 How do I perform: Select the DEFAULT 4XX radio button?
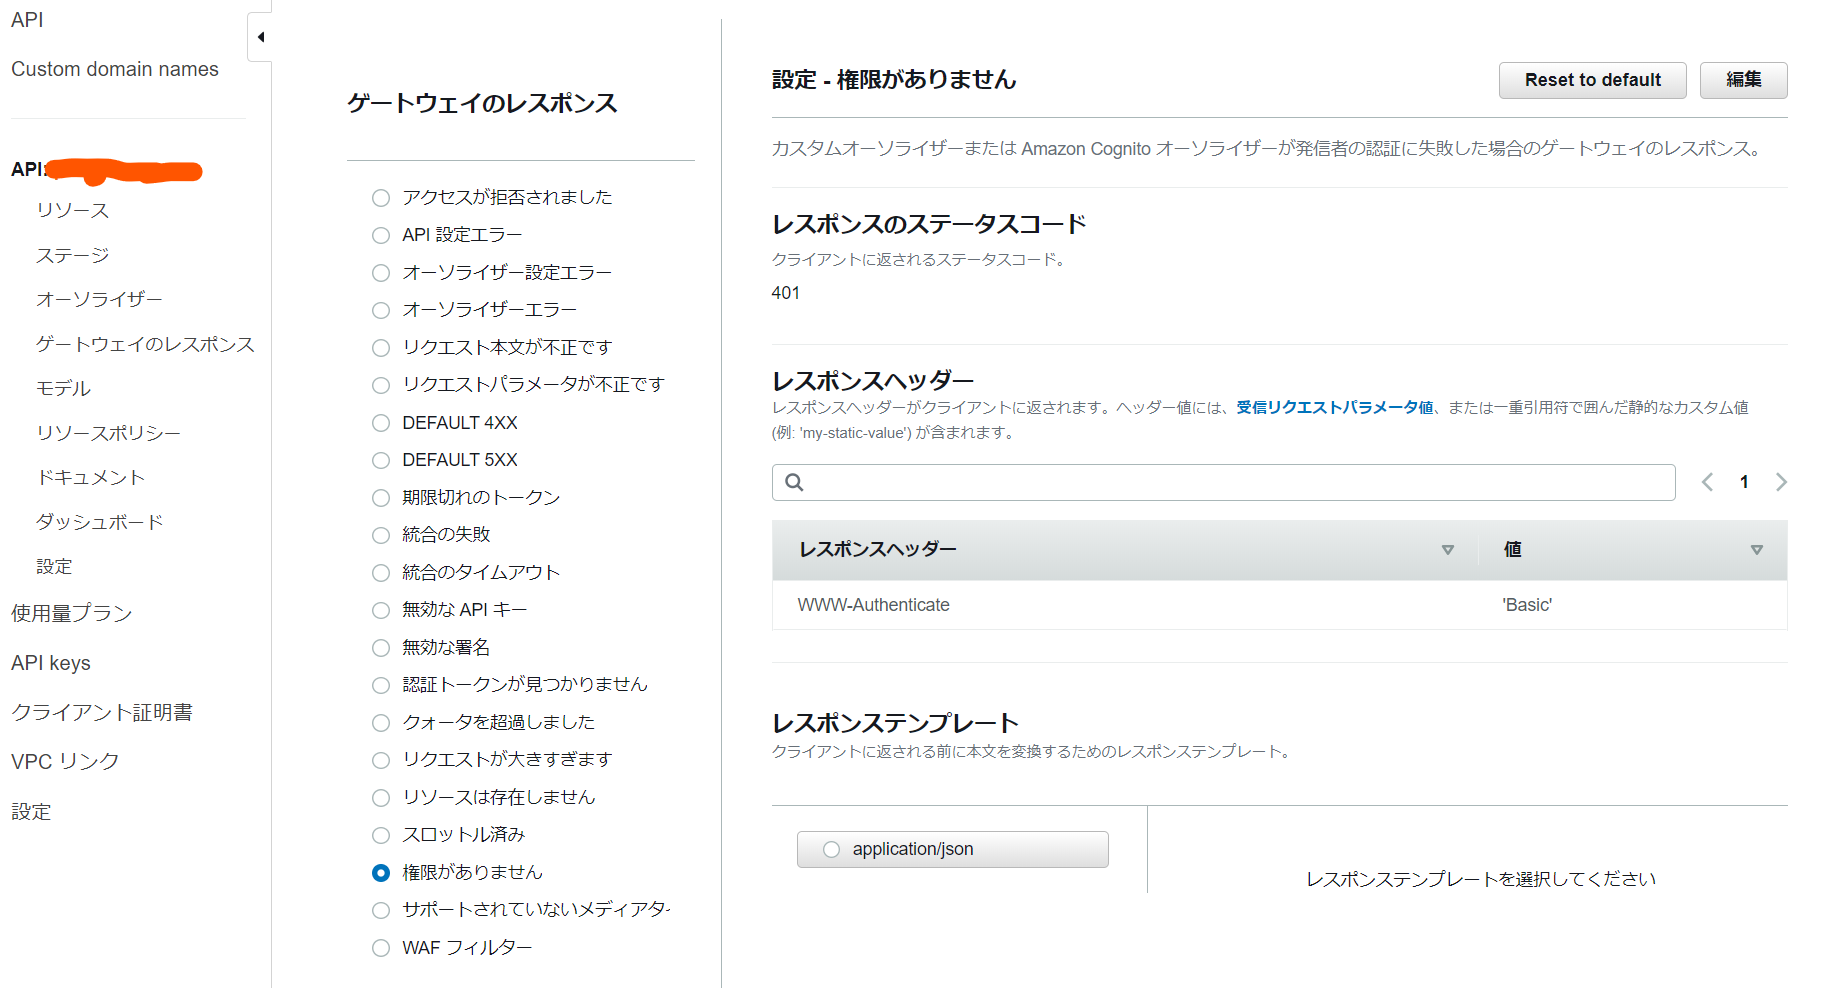point(381,423)
